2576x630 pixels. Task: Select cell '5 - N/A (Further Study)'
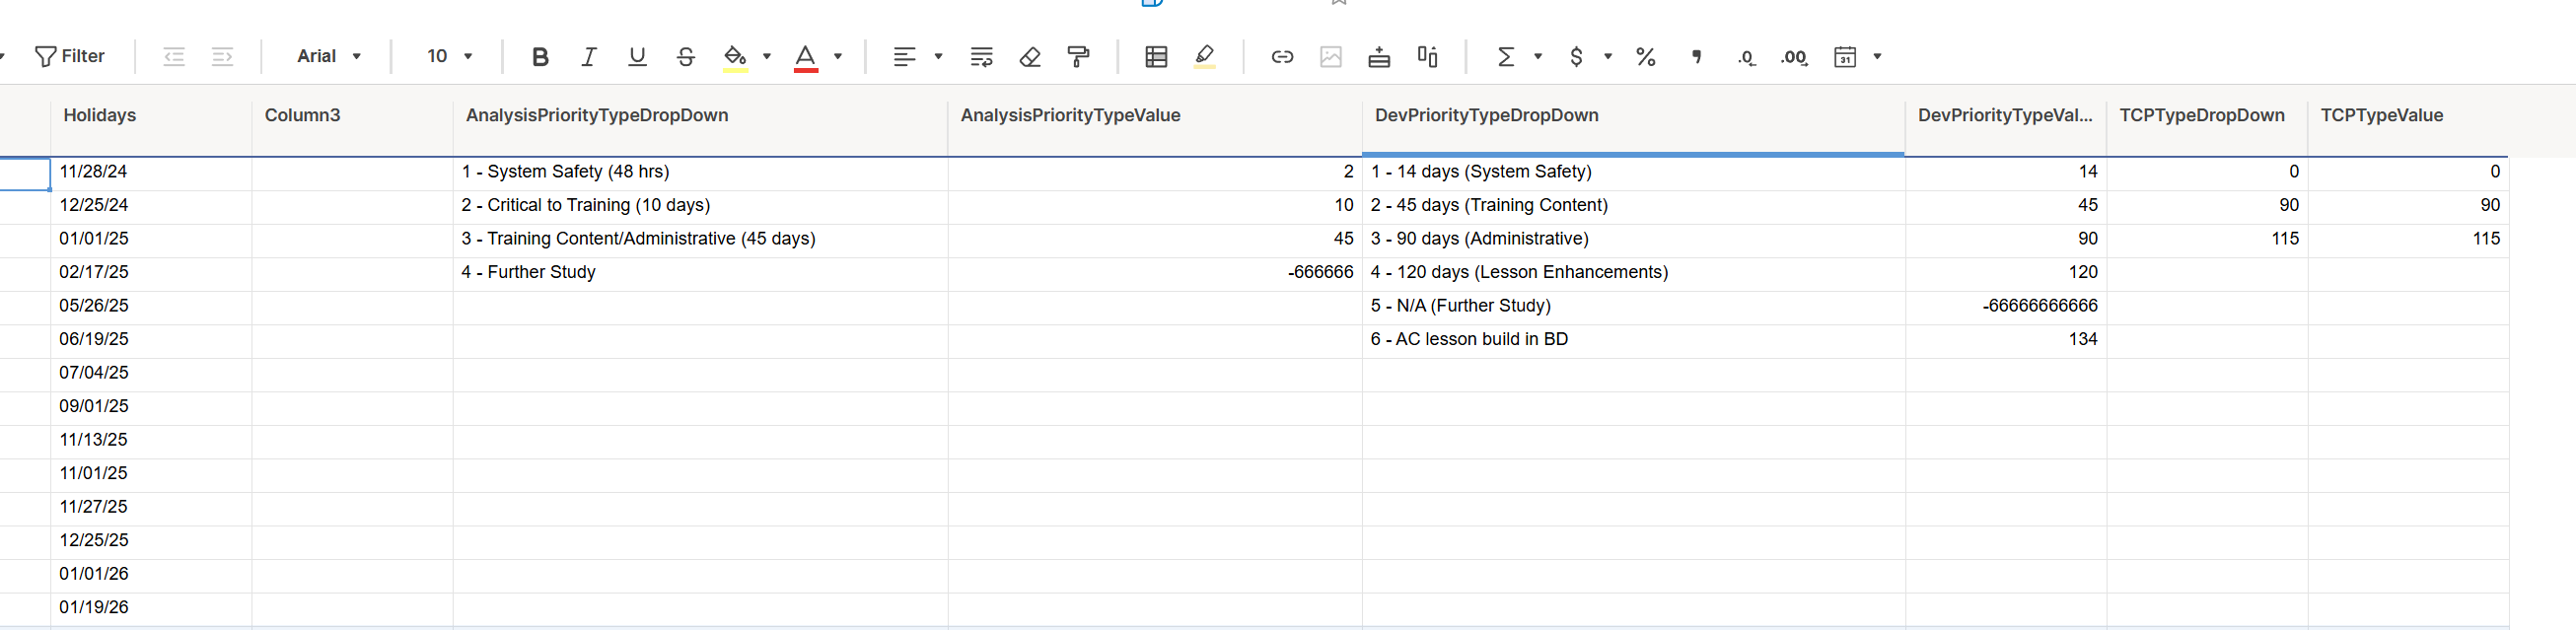click(x=1634, y=306)
